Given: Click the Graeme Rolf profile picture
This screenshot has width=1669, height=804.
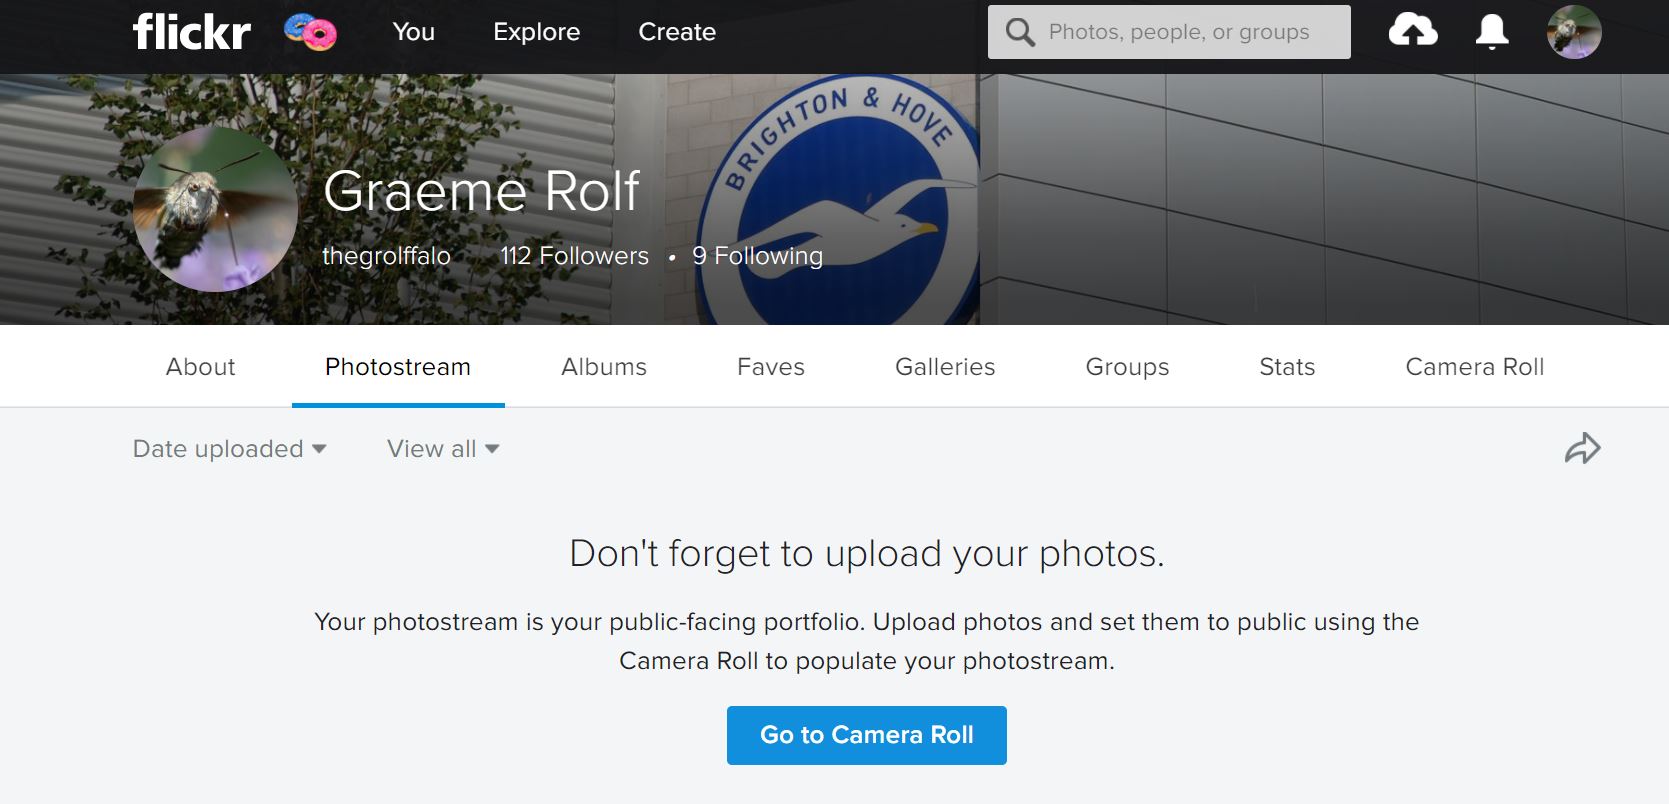Looking at the screenshot, I should pos(215,209).
